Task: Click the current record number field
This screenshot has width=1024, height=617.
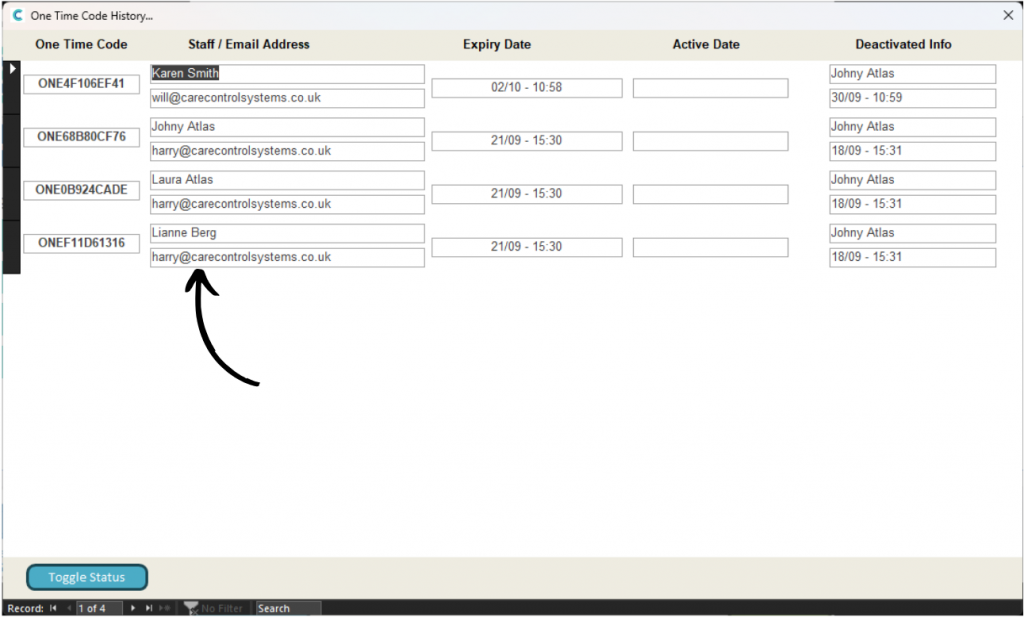Action: 99,608
